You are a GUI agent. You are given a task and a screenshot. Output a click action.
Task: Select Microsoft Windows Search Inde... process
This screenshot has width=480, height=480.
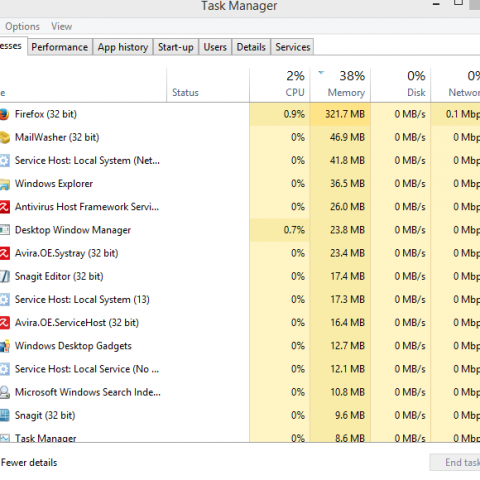coord(240,392)
